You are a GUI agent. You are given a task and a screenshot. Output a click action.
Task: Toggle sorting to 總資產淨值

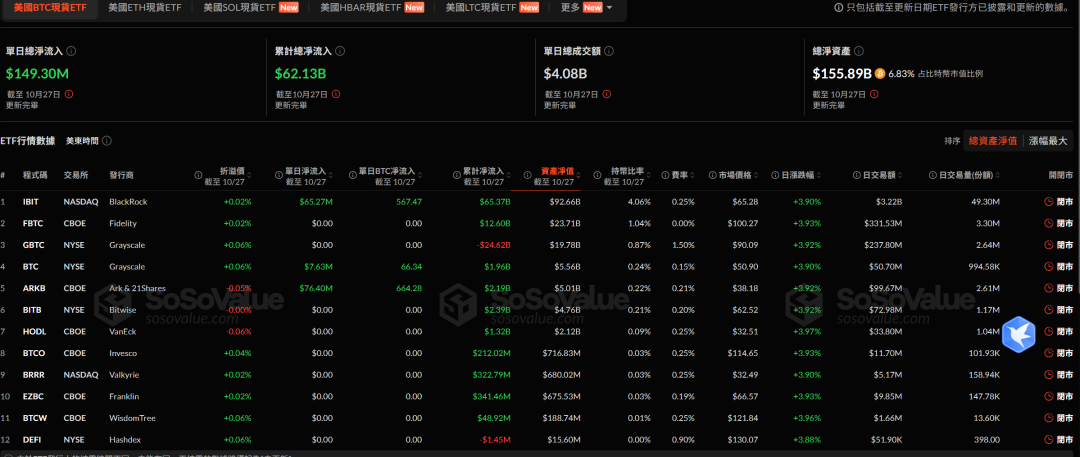tap(992, 141)
